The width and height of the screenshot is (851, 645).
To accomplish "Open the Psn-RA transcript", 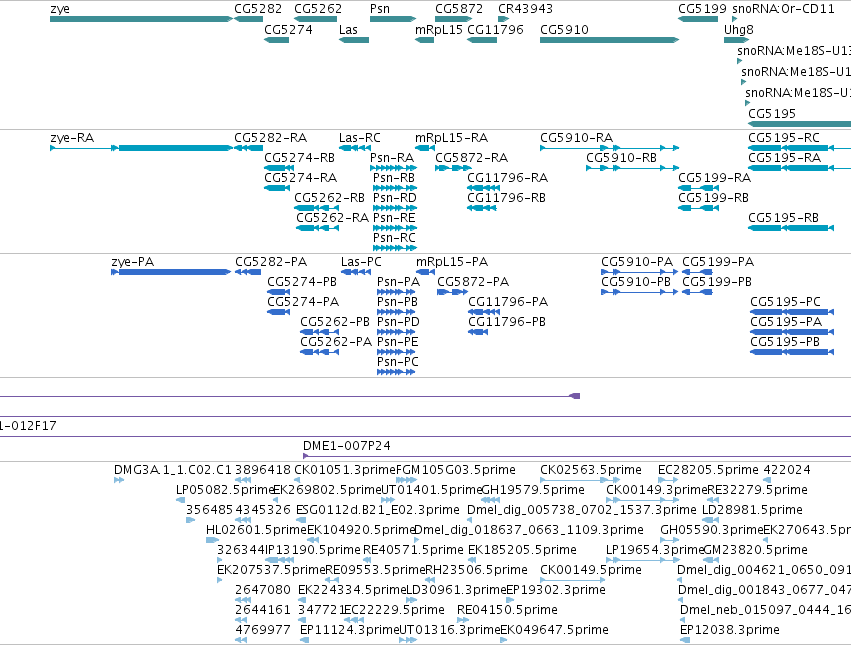I will point(393,168).
